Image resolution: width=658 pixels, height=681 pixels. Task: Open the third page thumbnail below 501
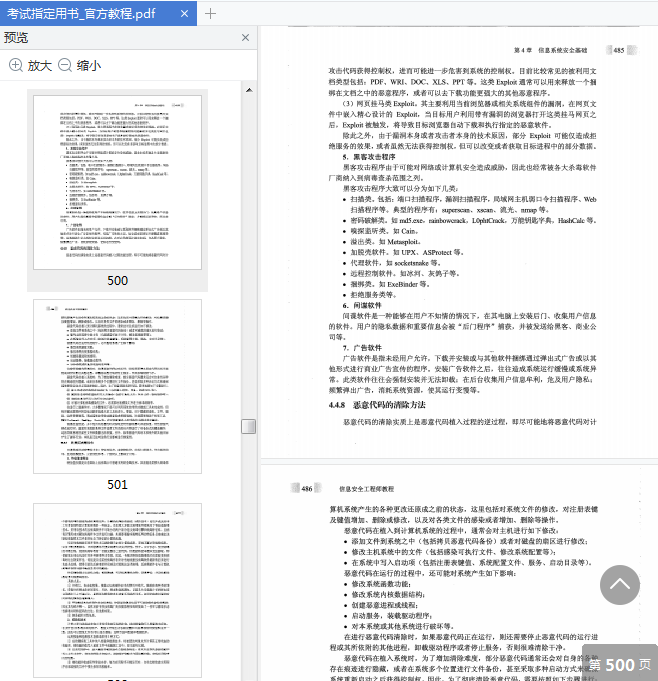tap(117, 591)
